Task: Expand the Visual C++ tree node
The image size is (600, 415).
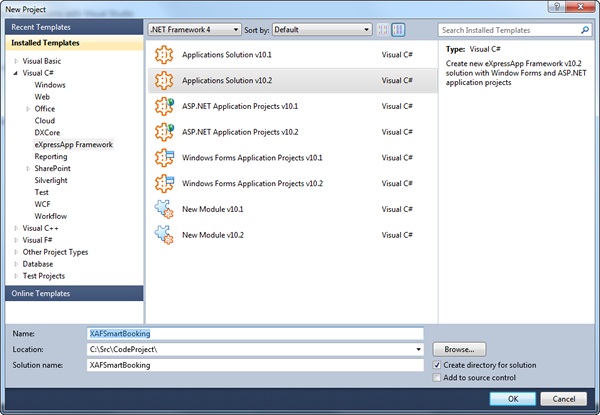Action: pyautogui.click(x=16, y=228)
